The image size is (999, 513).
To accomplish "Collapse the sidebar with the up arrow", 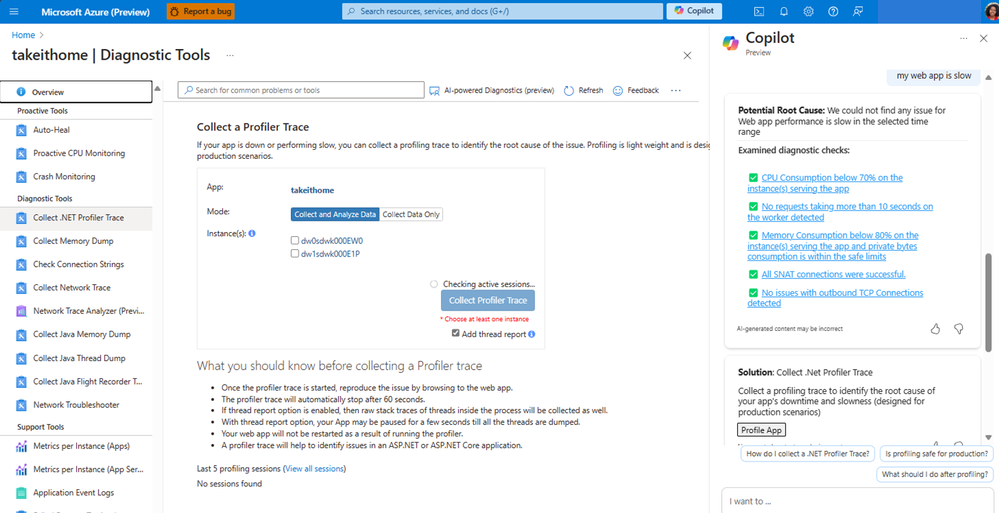I will 157,88.
